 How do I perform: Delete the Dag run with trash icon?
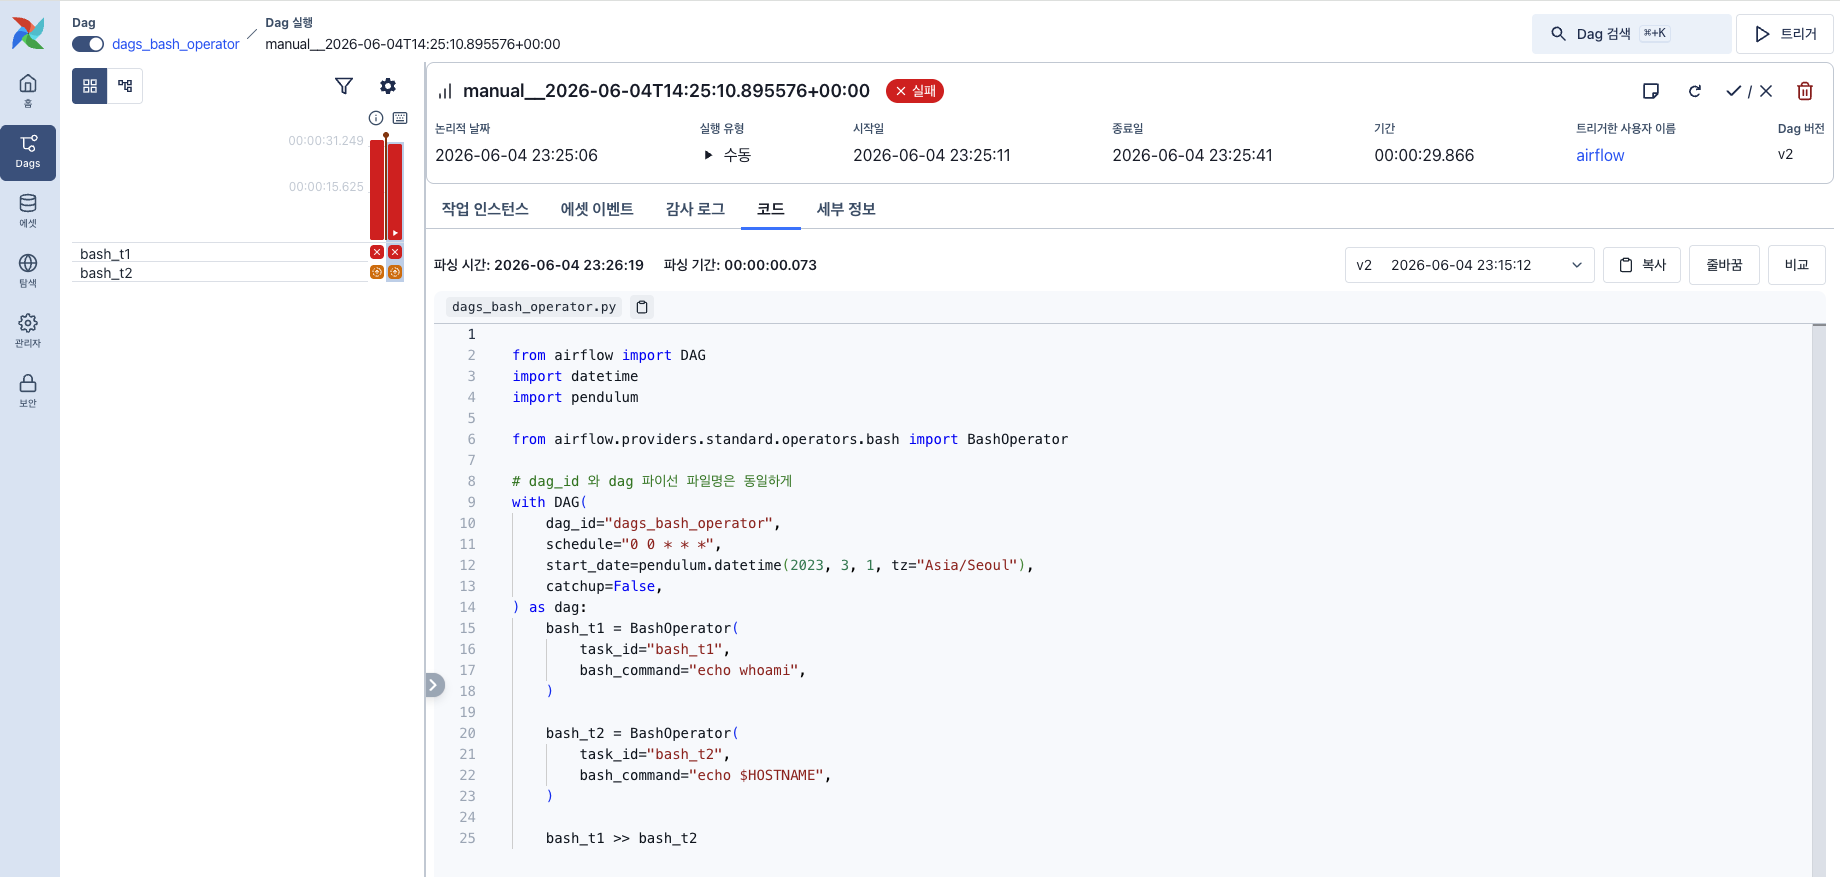click(x=1805, y=91)
